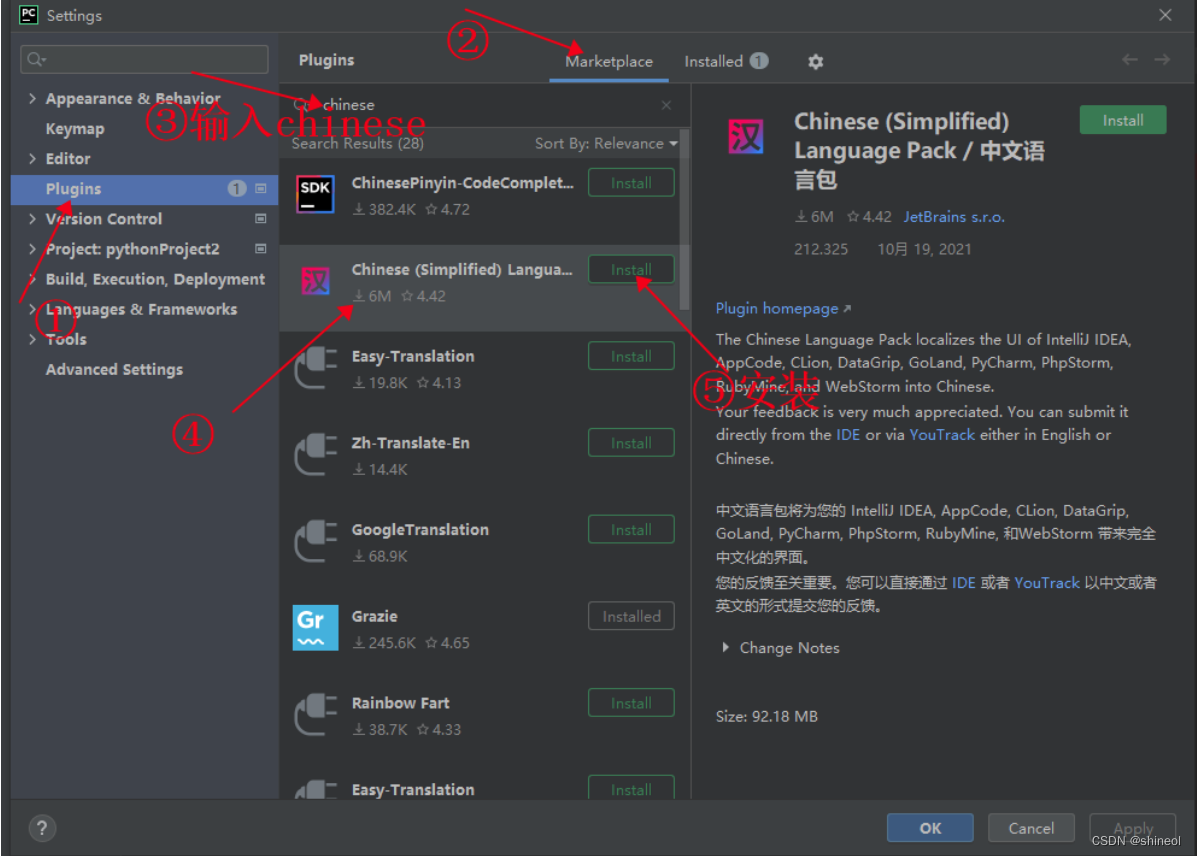Viewport: 1197px width, 856px height.
Task: Switch to the Installed tab
Action: (726, 61)
